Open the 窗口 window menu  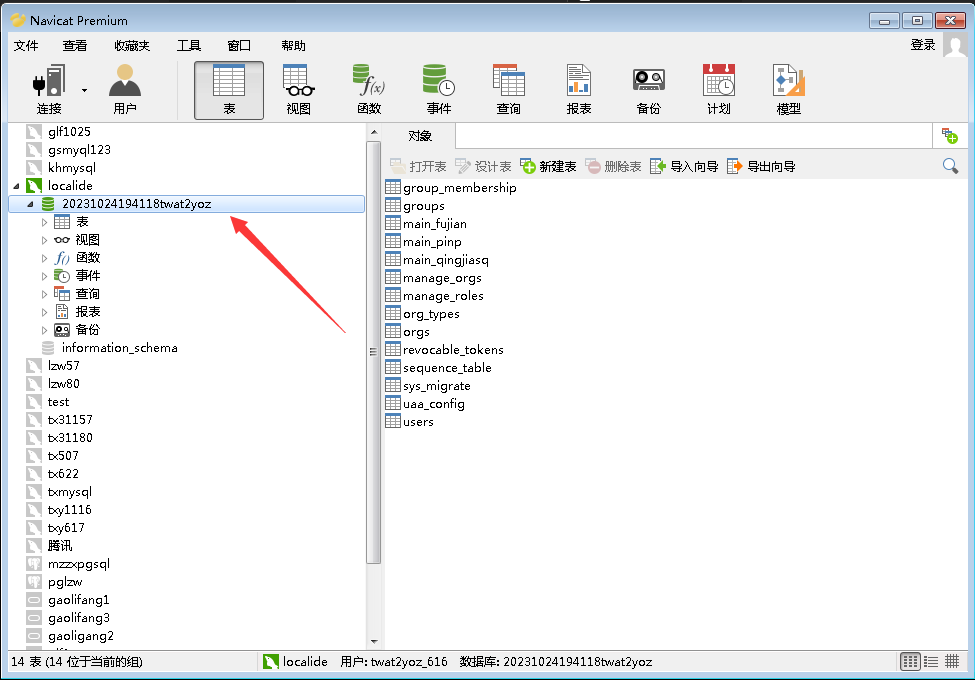[239, 45]
